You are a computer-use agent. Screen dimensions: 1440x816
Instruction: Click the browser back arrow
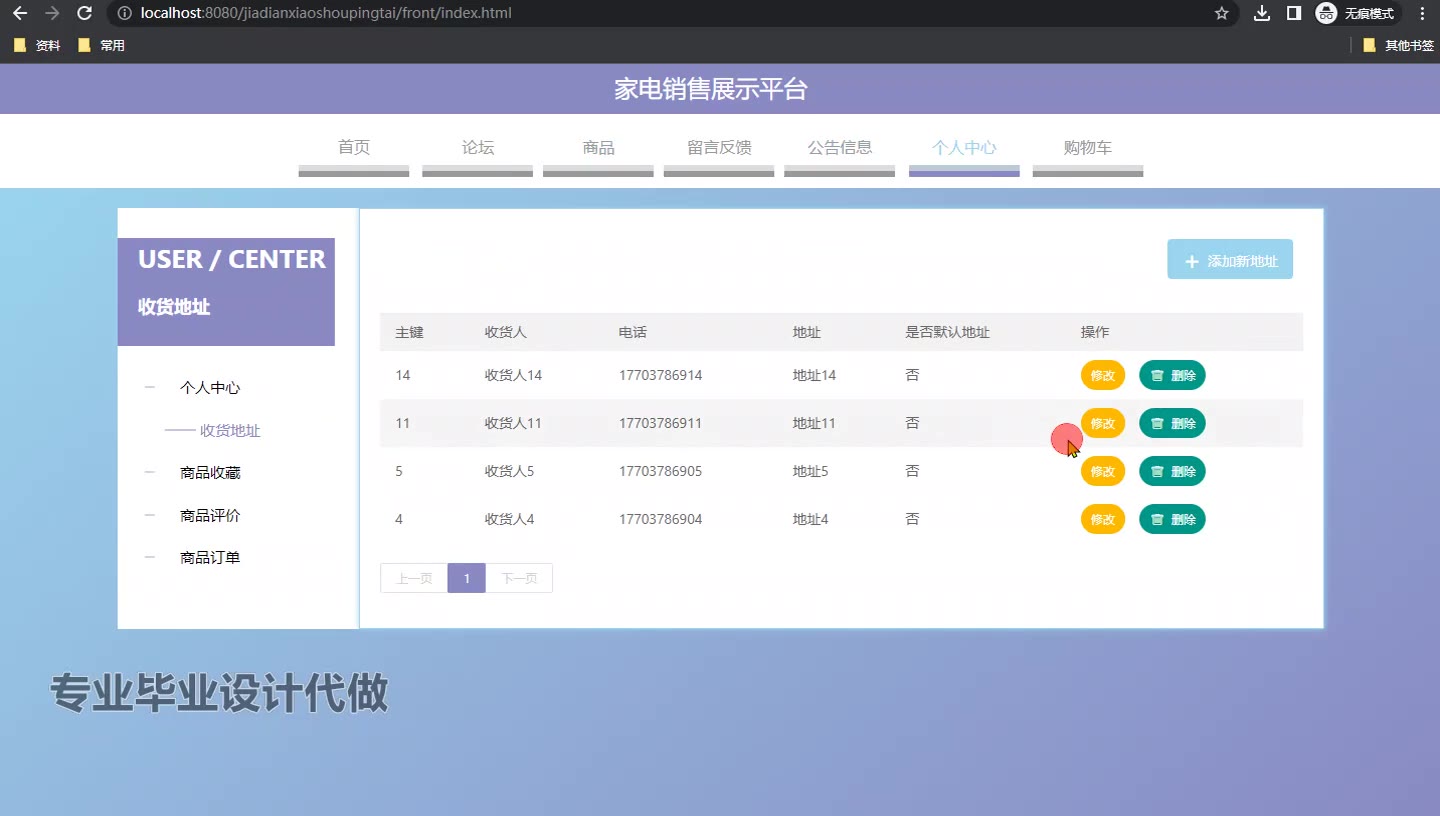click(x=20, y=13)
